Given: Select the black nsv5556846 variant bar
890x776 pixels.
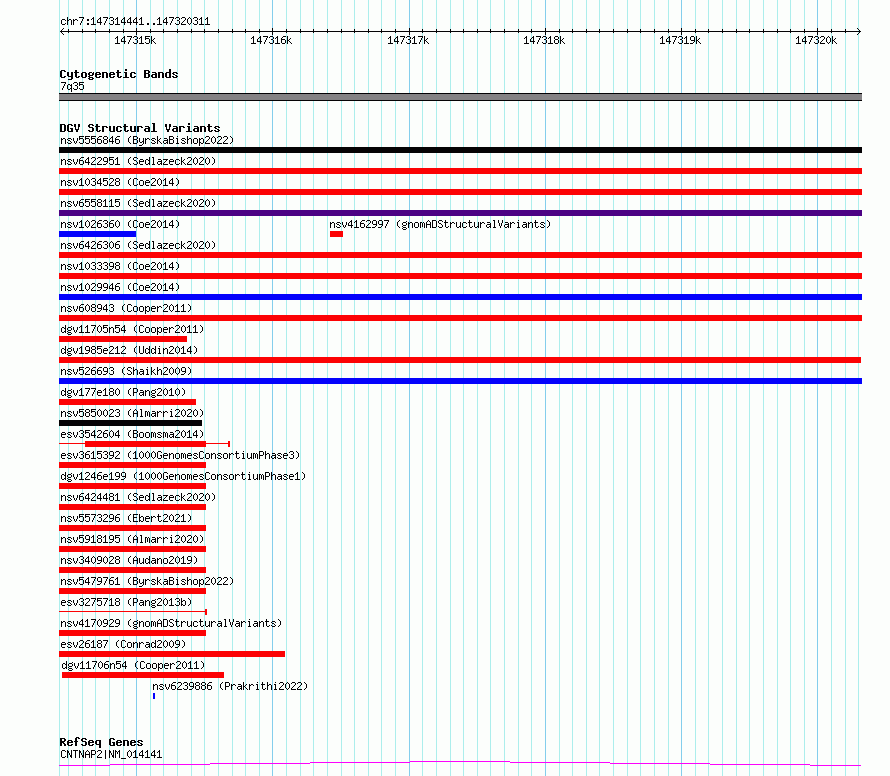Looking at the screenshot, I should coord(460,150).
